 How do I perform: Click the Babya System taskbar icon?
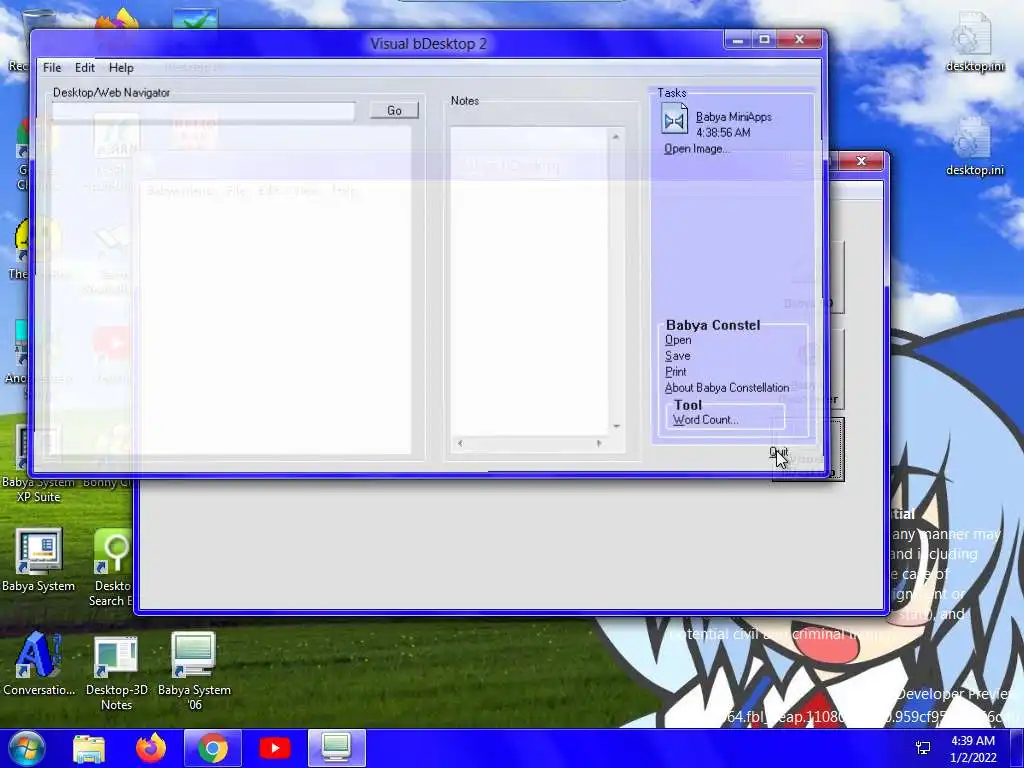tap(336, 748)
